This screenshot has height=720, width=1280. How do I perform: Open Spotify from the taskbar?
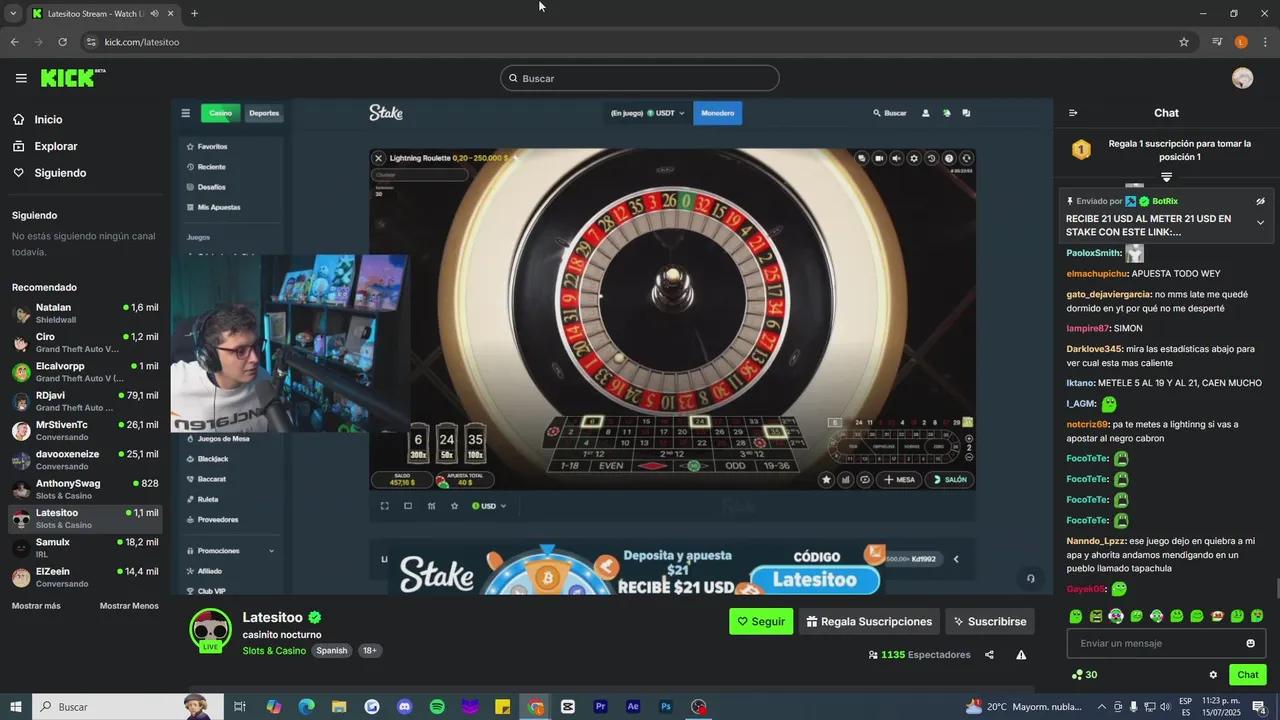tap(437, 707)
